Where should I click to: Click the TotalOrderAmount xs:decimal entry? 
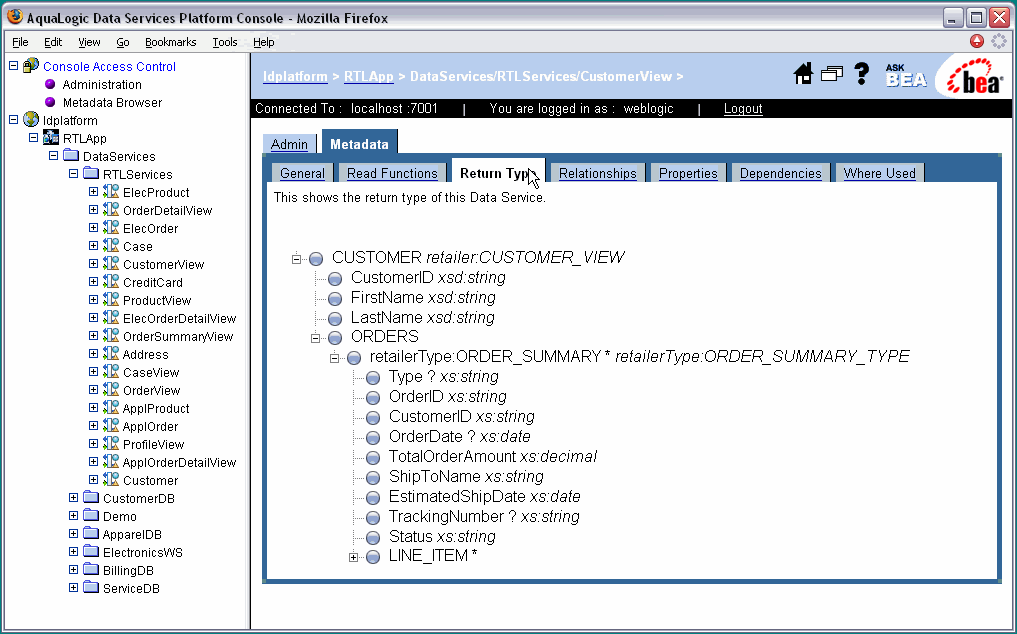tap(492, 457)
